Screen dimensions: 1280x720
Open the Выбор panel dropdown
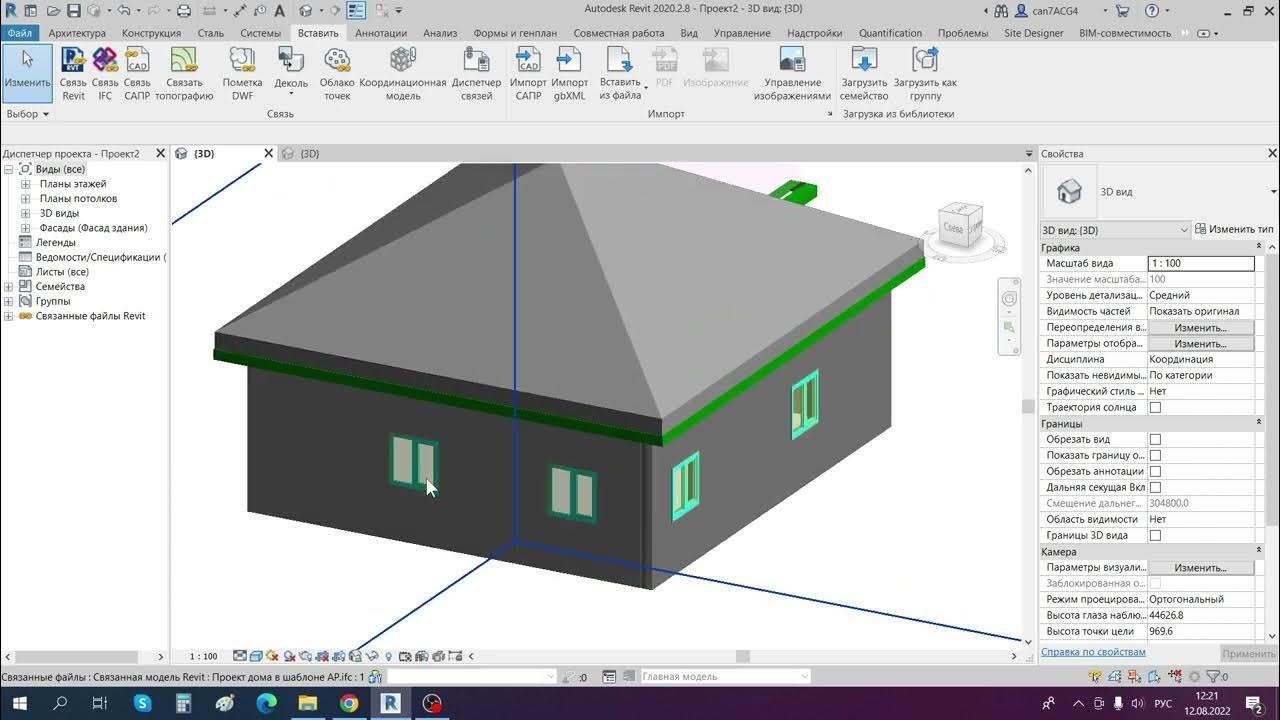(x=28, y=114)
